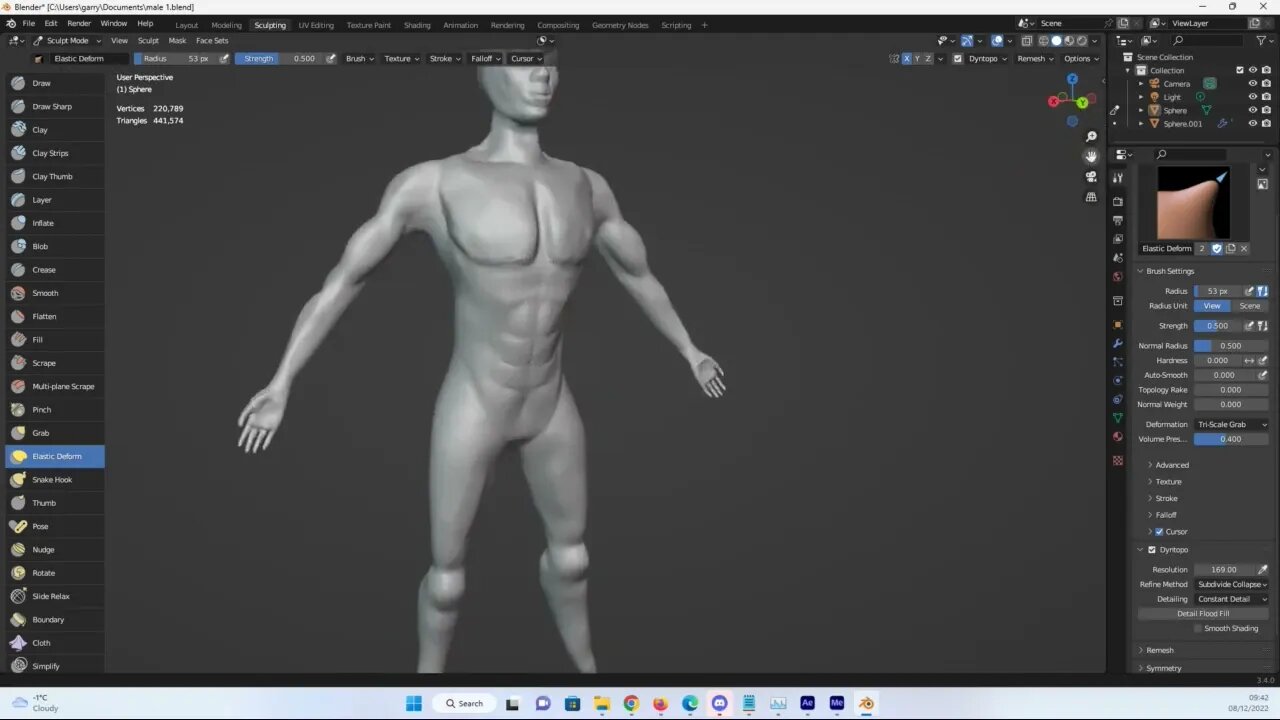Viewport: 1280px width, 720px height.
Task: Open the Mask menu
Action: 177,40
